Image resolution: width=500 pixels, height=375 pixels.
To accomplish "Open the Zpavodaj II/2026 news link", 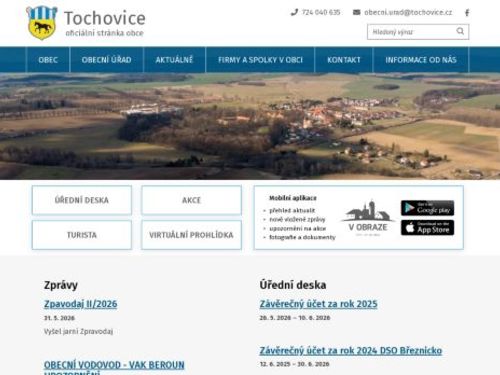I will [x=81, y=304].
